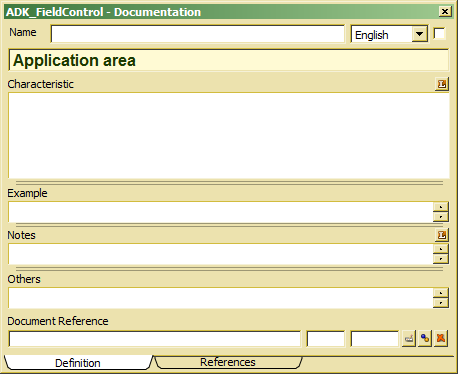Click into the Name input field
The image size is (458, 374).
point(198,34)
